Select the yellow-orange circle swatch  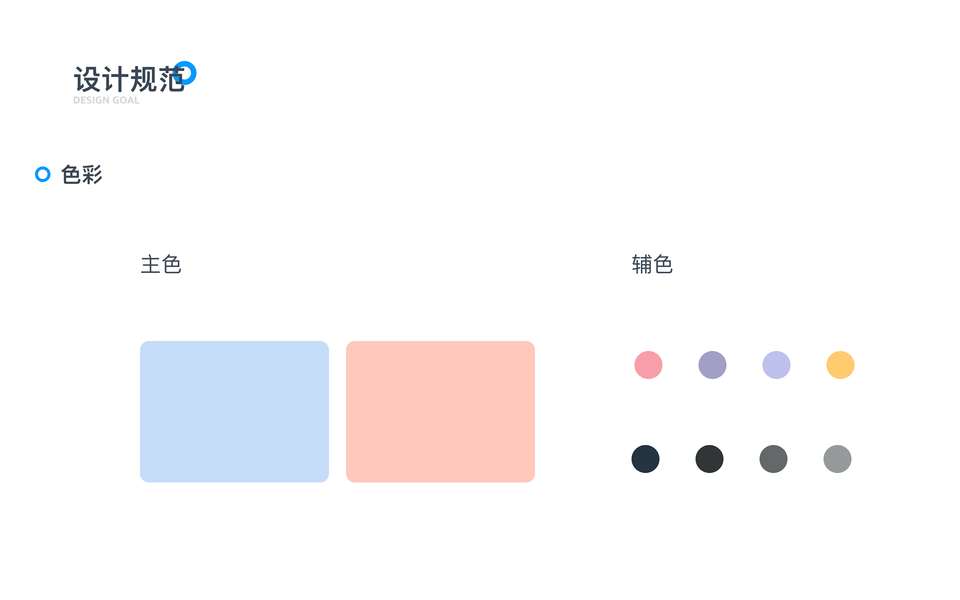click(x=840, y=365)
